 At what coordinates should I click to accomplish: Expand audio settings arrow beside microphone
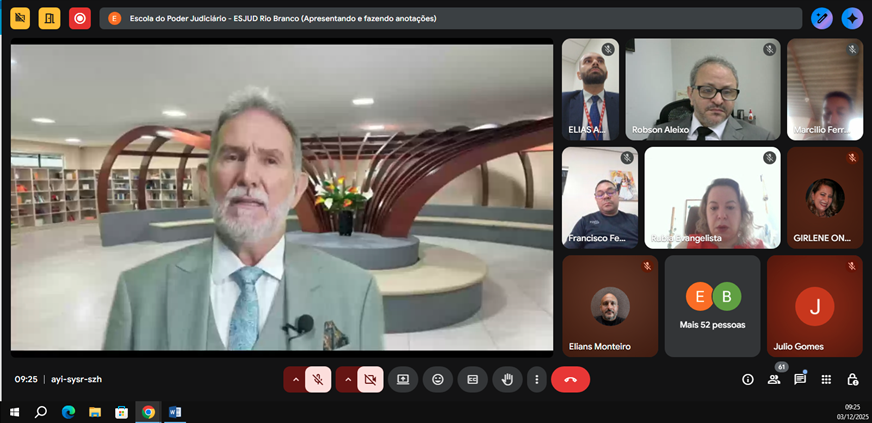295,380
